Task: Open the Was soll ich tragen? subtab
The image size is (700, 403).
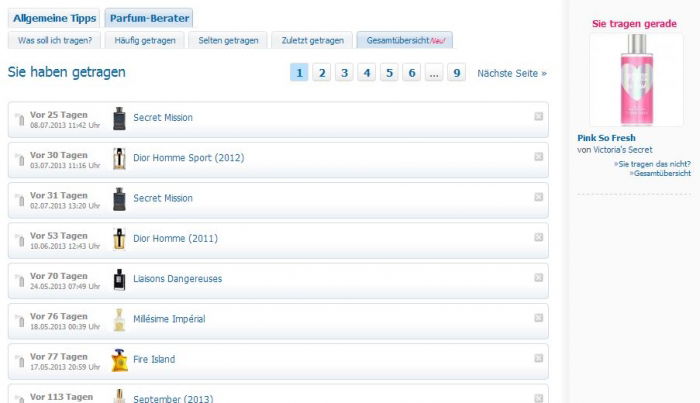Action: pyautogui.click(x=54, y=40)
